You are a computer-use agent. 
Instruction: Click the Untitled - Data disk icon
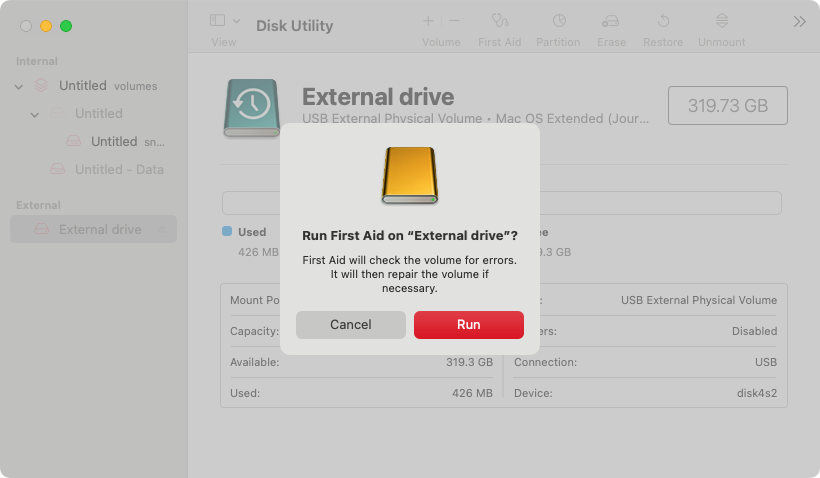[58, 169]
